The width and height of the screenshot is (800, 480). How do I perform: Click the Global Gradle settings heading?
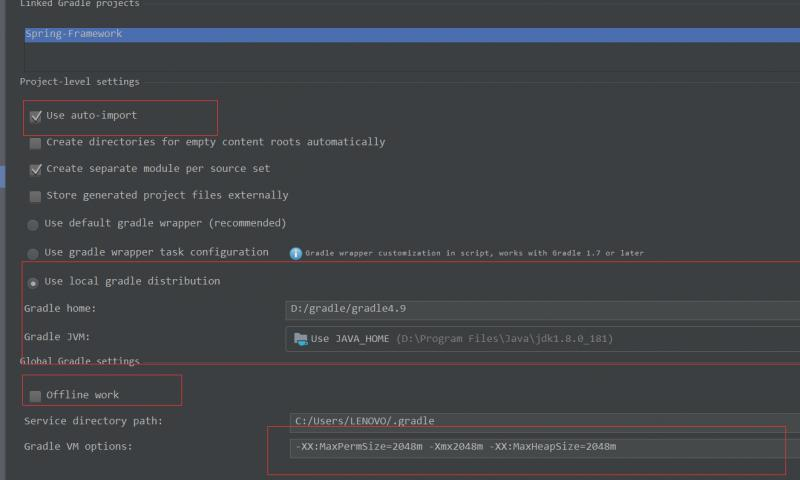[x=79, y=361]
